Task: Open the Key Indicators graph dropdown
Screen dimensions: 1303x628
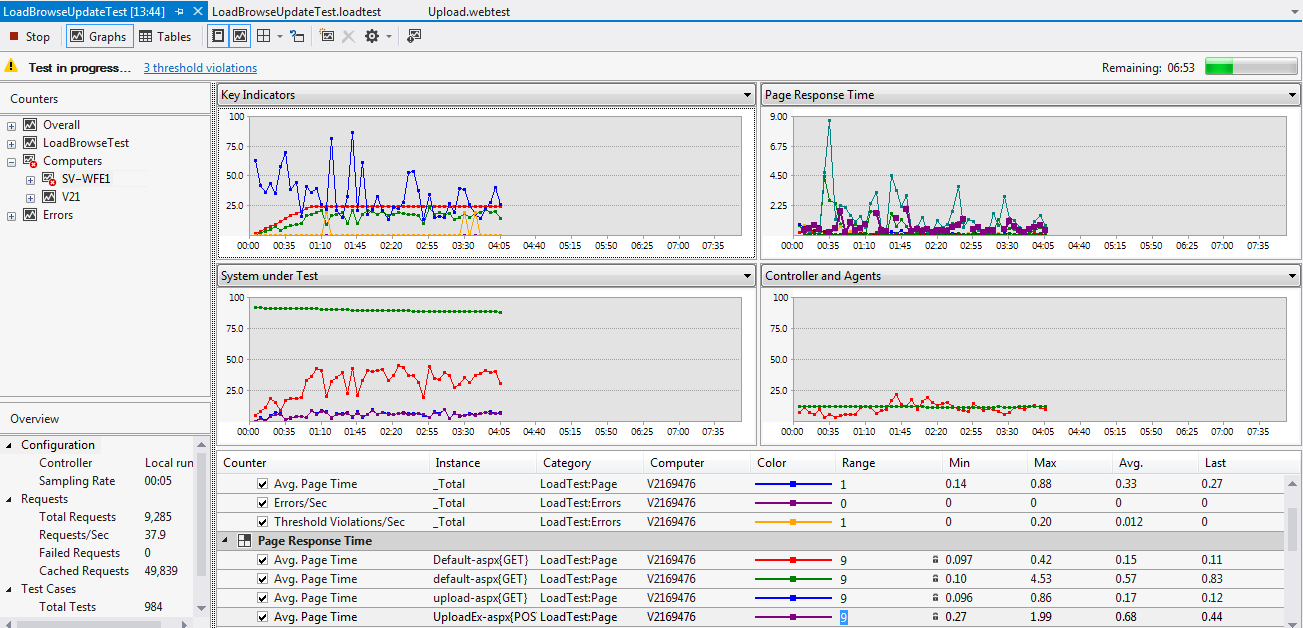Action: point(746,94)
